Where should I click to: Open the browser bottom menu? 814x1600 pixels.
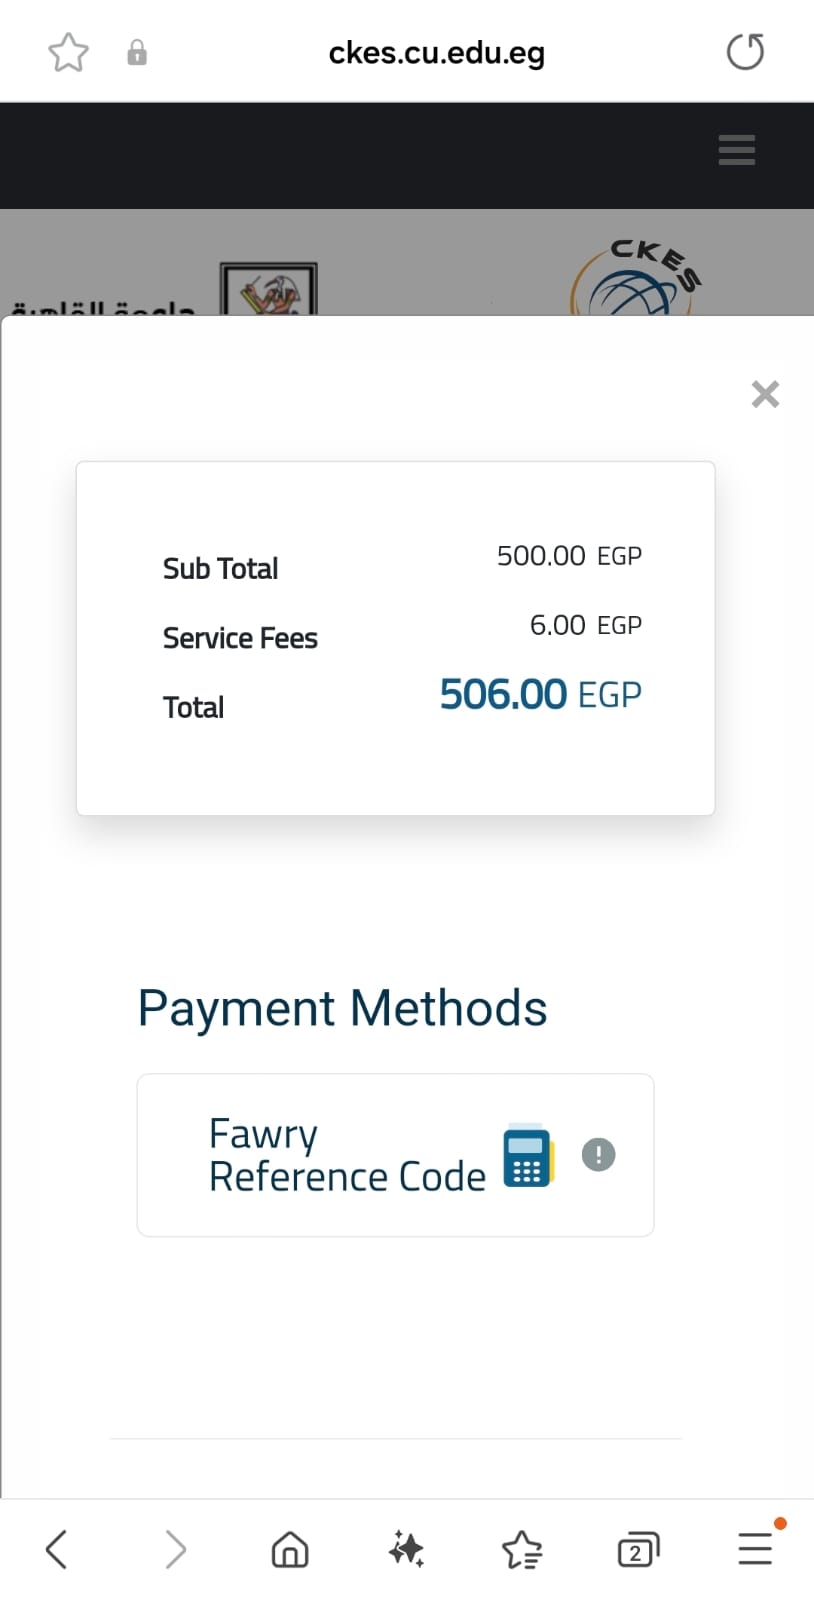pyautogui.click(x=756, y=1548)
